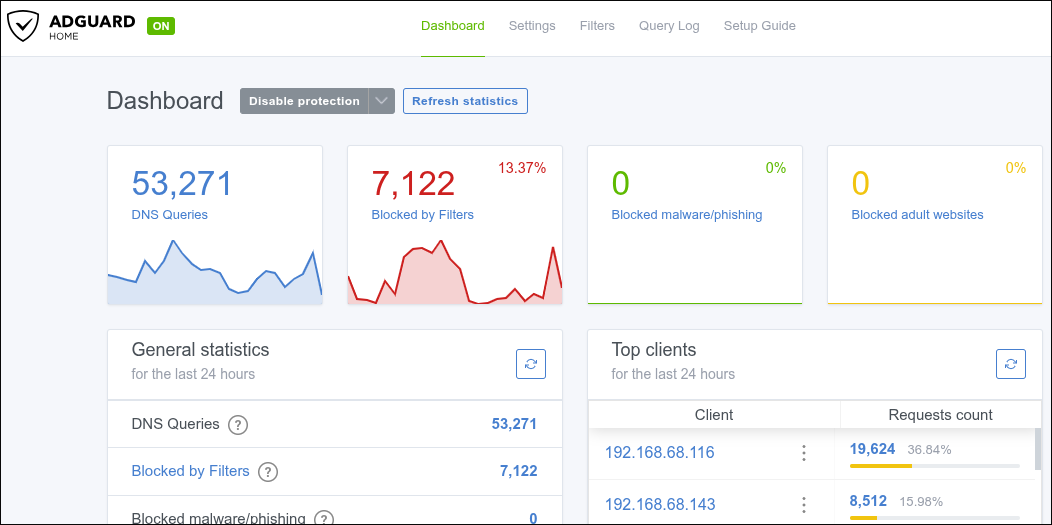This screenshot has width=1052, height=525.
Task: Click the 19,624 requests progress bar
Action: 935,465
